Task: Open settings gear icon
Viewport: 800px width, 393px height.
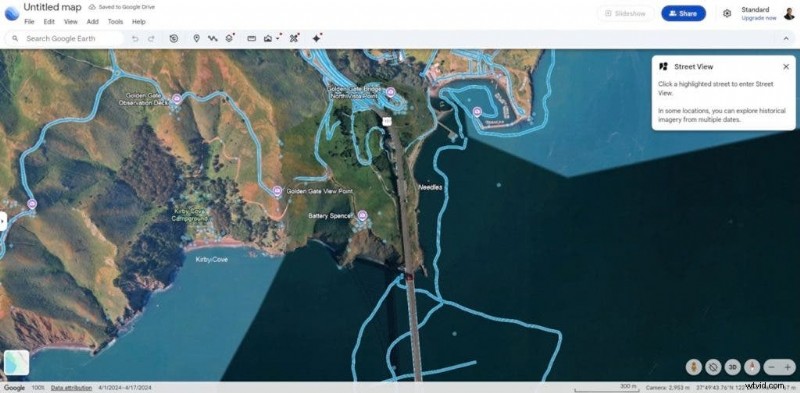Action: pos(727,14)
